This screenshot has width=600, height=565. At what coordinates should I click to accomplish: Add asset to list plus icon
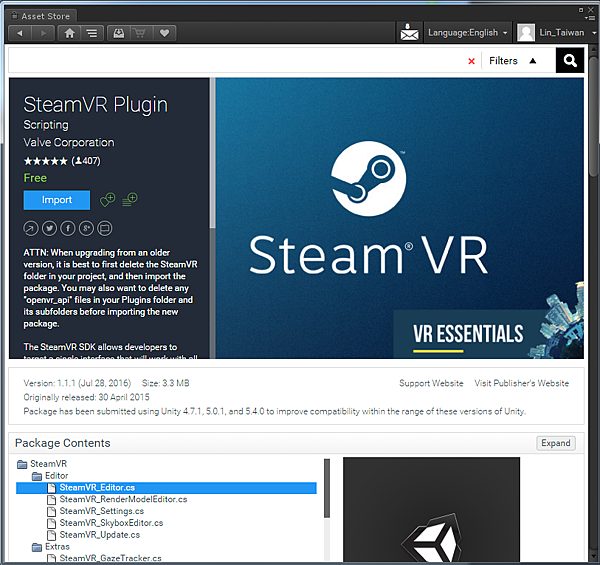tap(130, 200)
